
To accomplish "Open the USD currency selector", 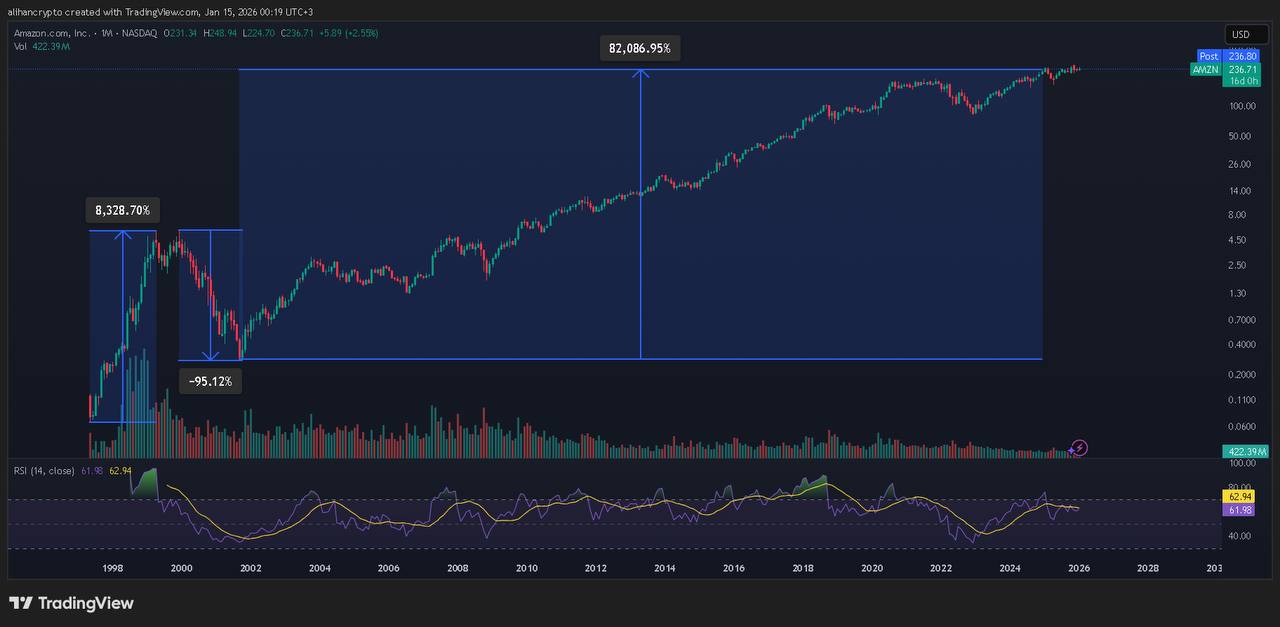I will click(1240, 34).
